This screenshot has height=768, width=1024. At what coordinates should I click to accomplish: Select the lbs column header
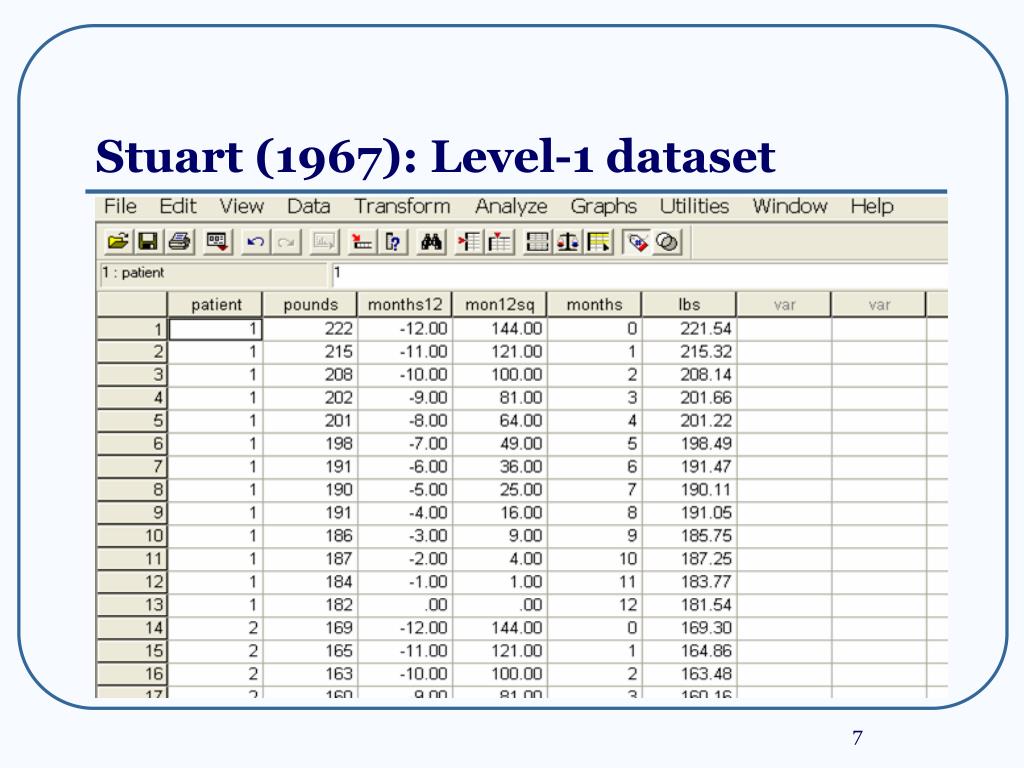(x=689, y=305)
